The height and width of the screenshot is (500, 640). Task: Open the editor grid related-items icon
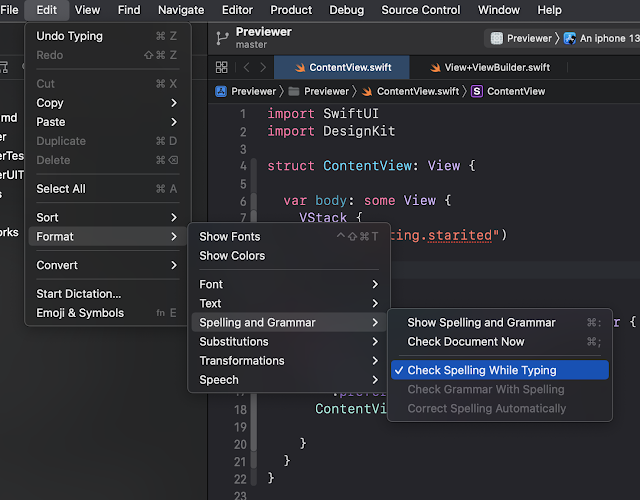[221, 67]
